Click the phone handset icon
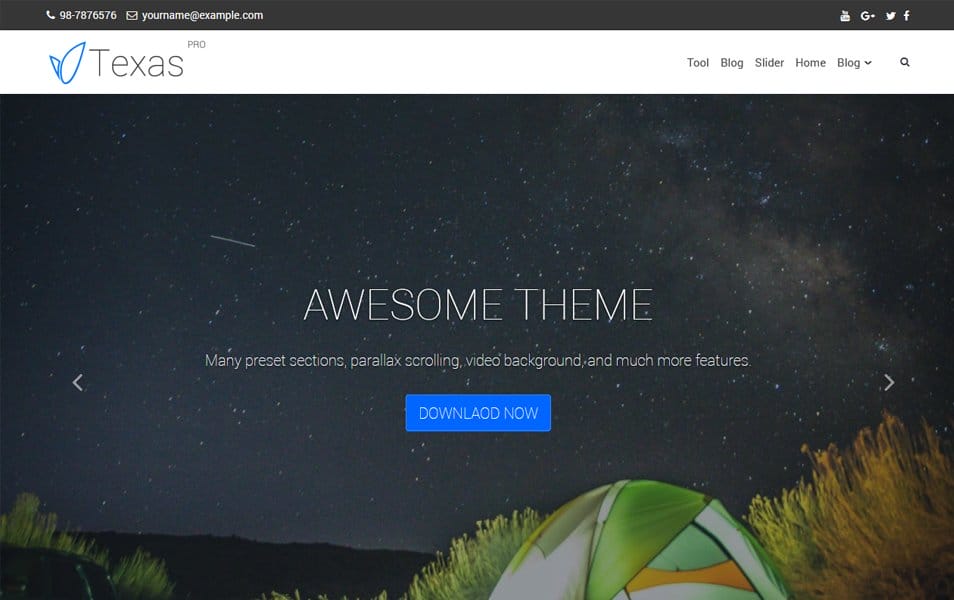The image size is (954, 600). pos(51,16)
